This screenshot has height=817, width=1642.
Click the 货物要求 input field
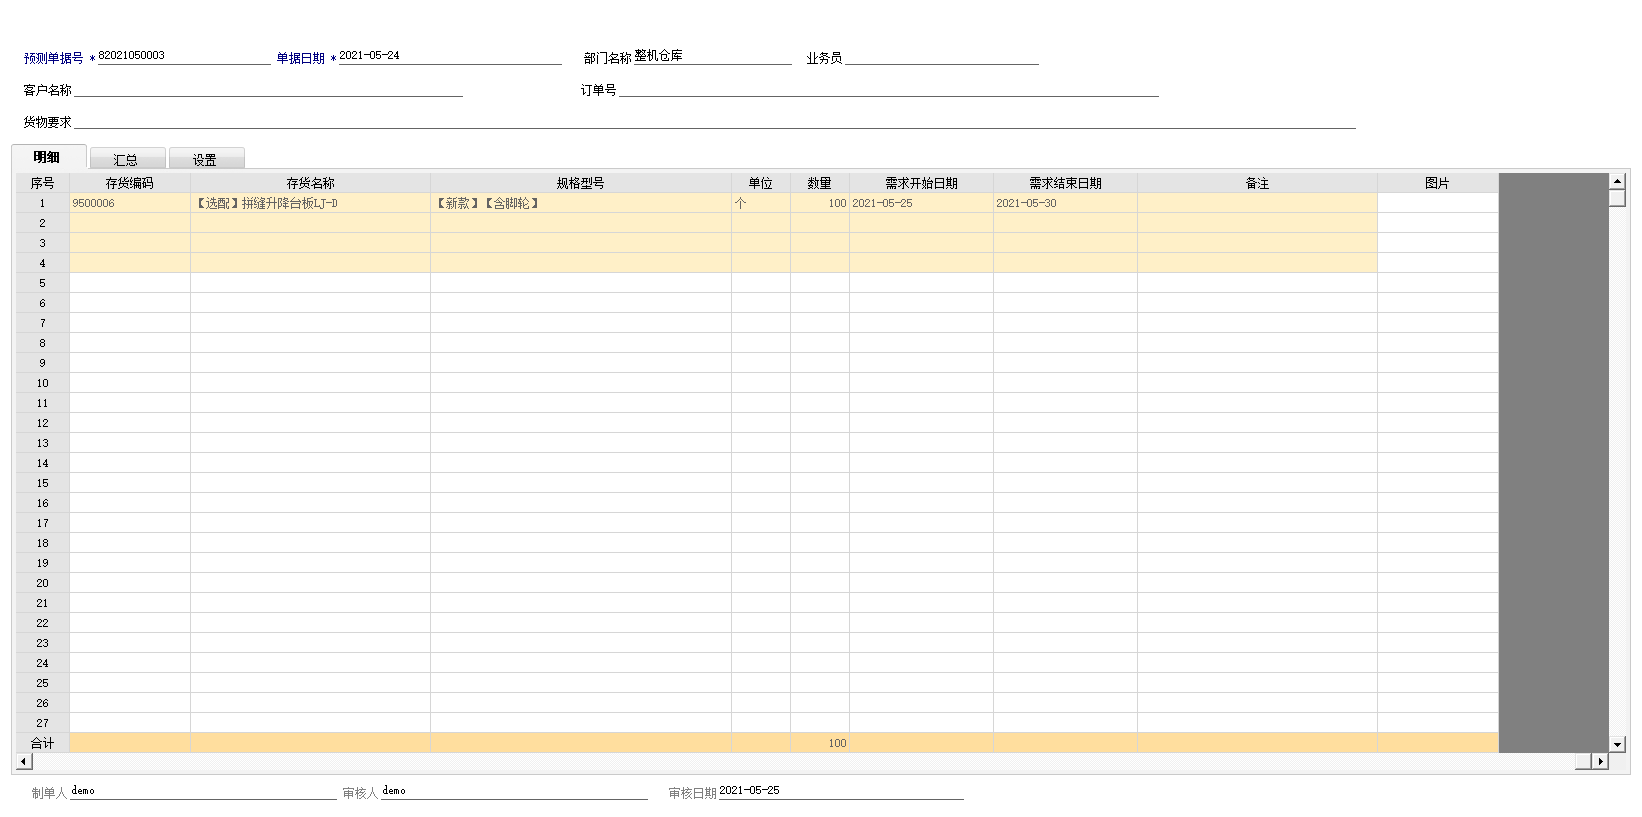click(715, 121)
